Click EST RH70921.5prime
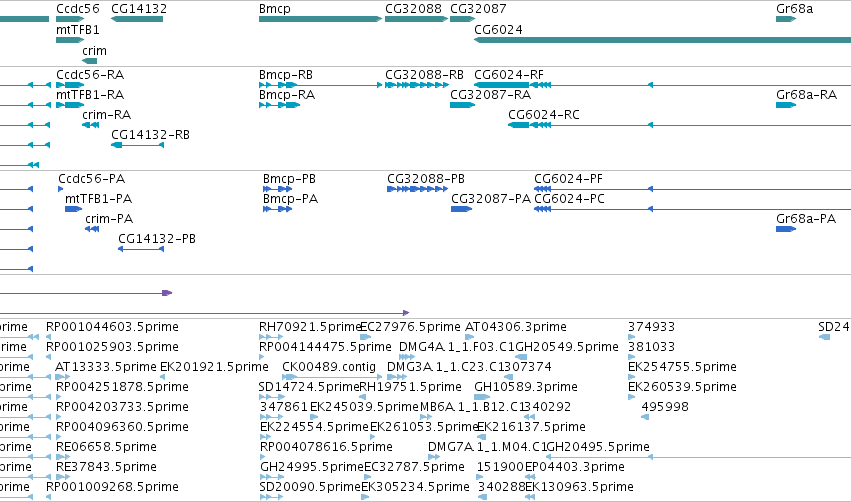 (x=310, y=327)
